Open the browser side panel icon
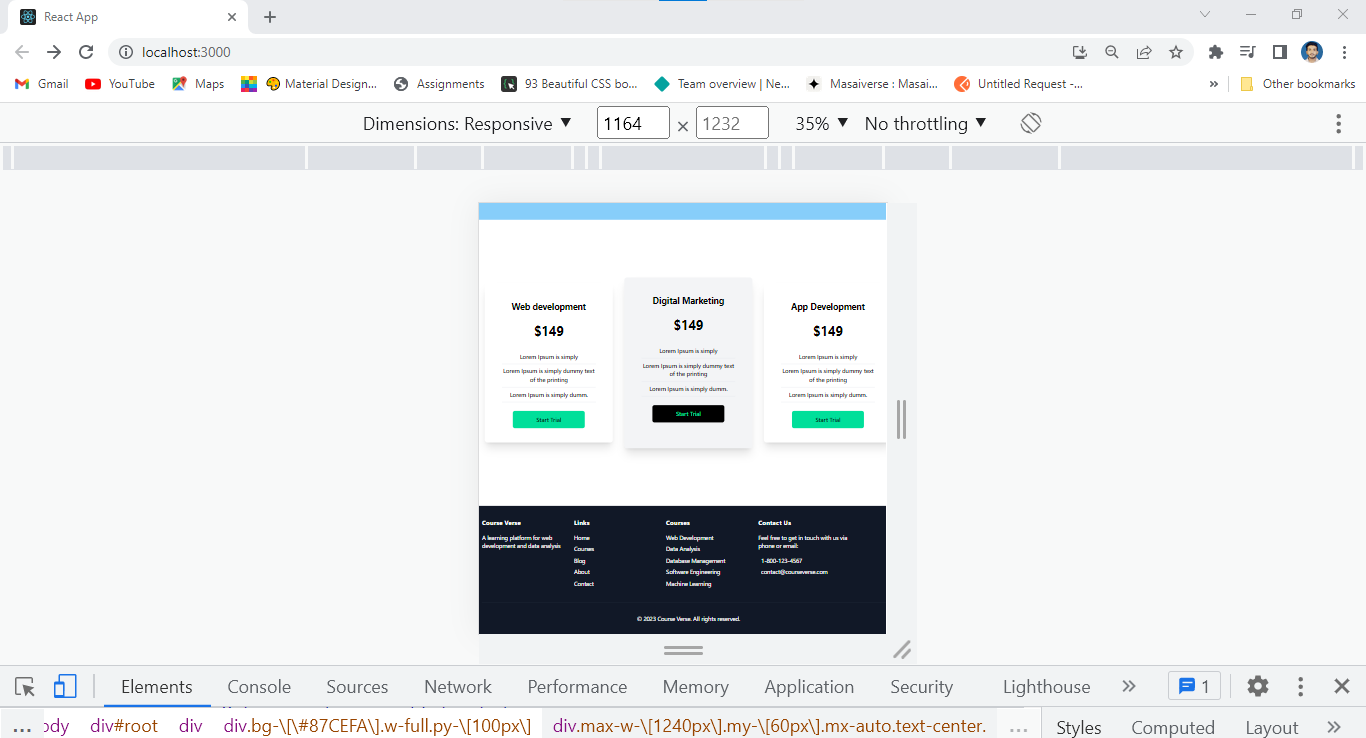Viewport: 1366px width, 738px height. tap(1280, 52)
